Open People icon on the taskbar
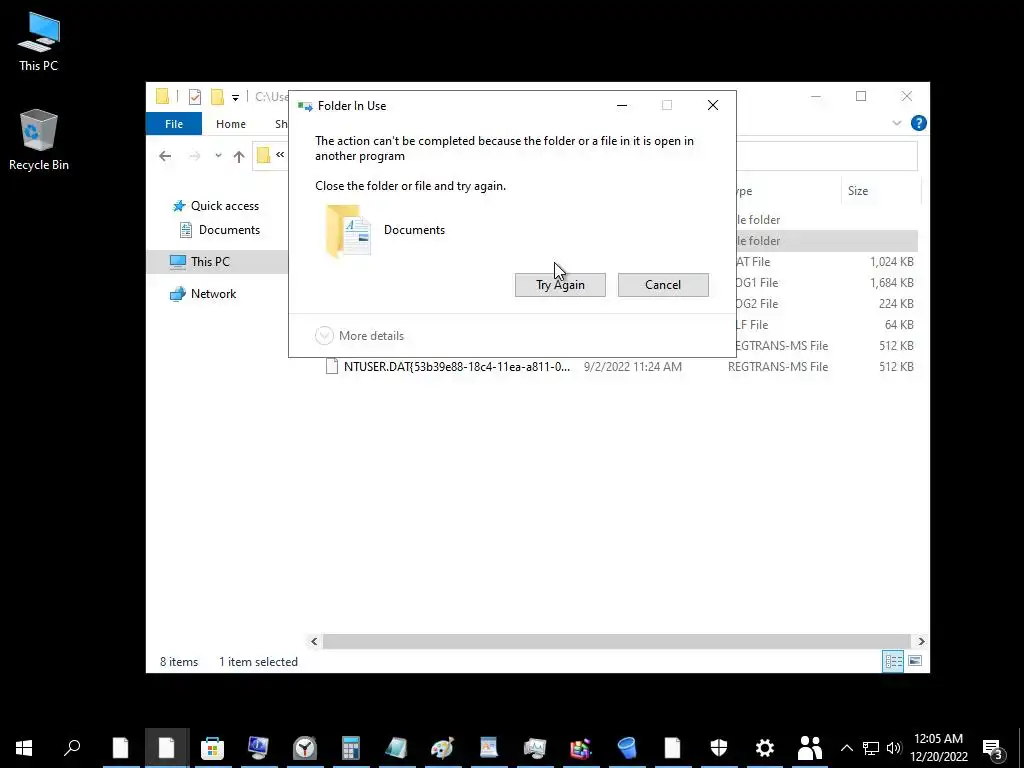Screen dimensions: 1024x768 810,748
